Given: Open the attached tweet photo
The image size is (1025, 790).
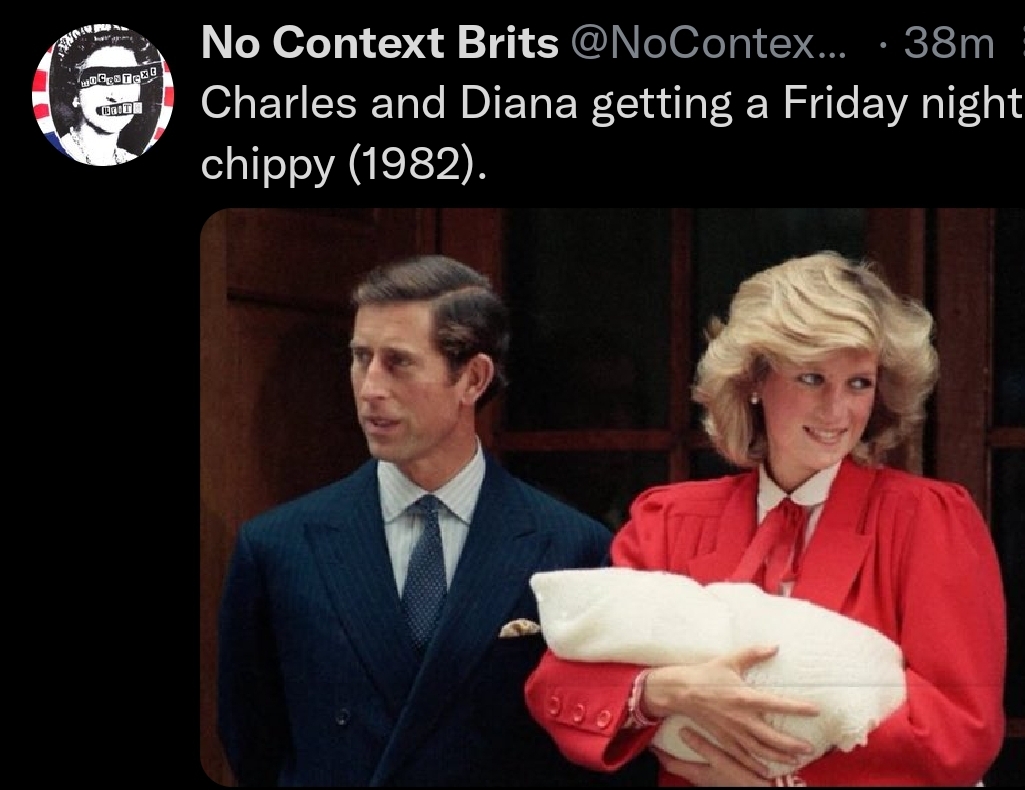Looking at the screenshot, I should (613, 497).
